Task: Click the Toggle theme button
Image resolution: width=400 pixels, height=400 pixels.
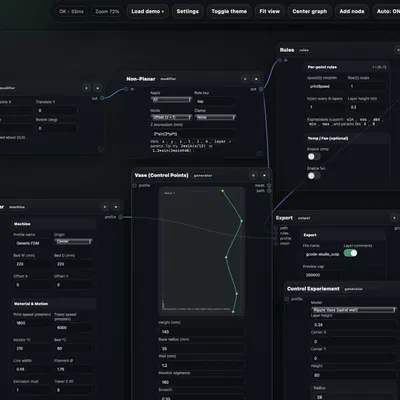Action: pos(229,11)
